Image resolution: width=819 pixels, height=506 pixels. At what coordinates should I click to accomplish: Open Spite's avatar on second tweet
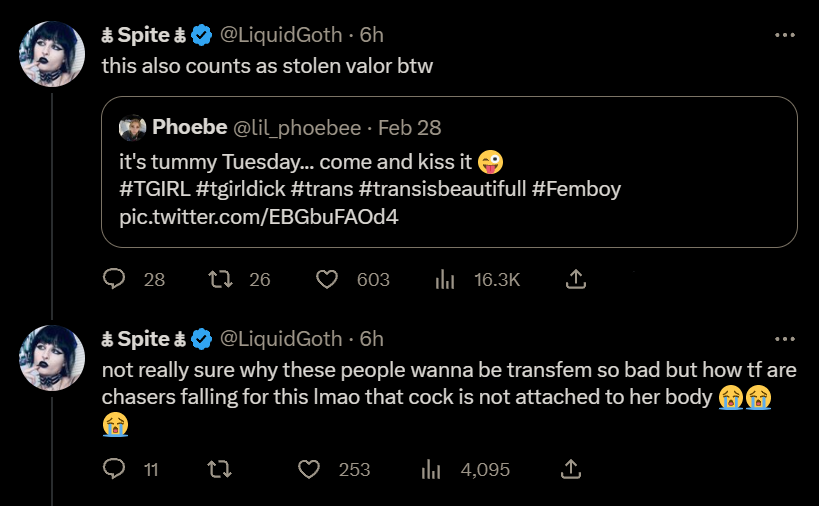click(x=52, y=358)
